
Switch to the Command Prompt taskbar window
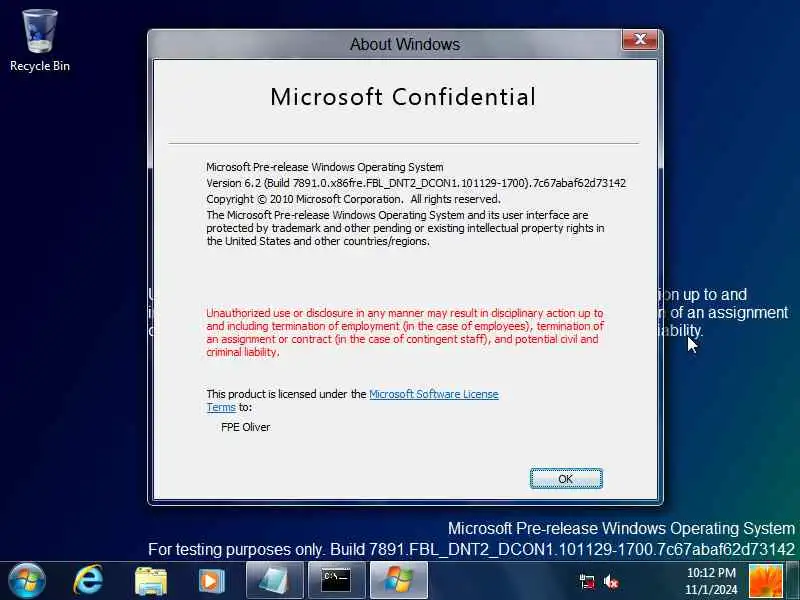tap(337, 581)
